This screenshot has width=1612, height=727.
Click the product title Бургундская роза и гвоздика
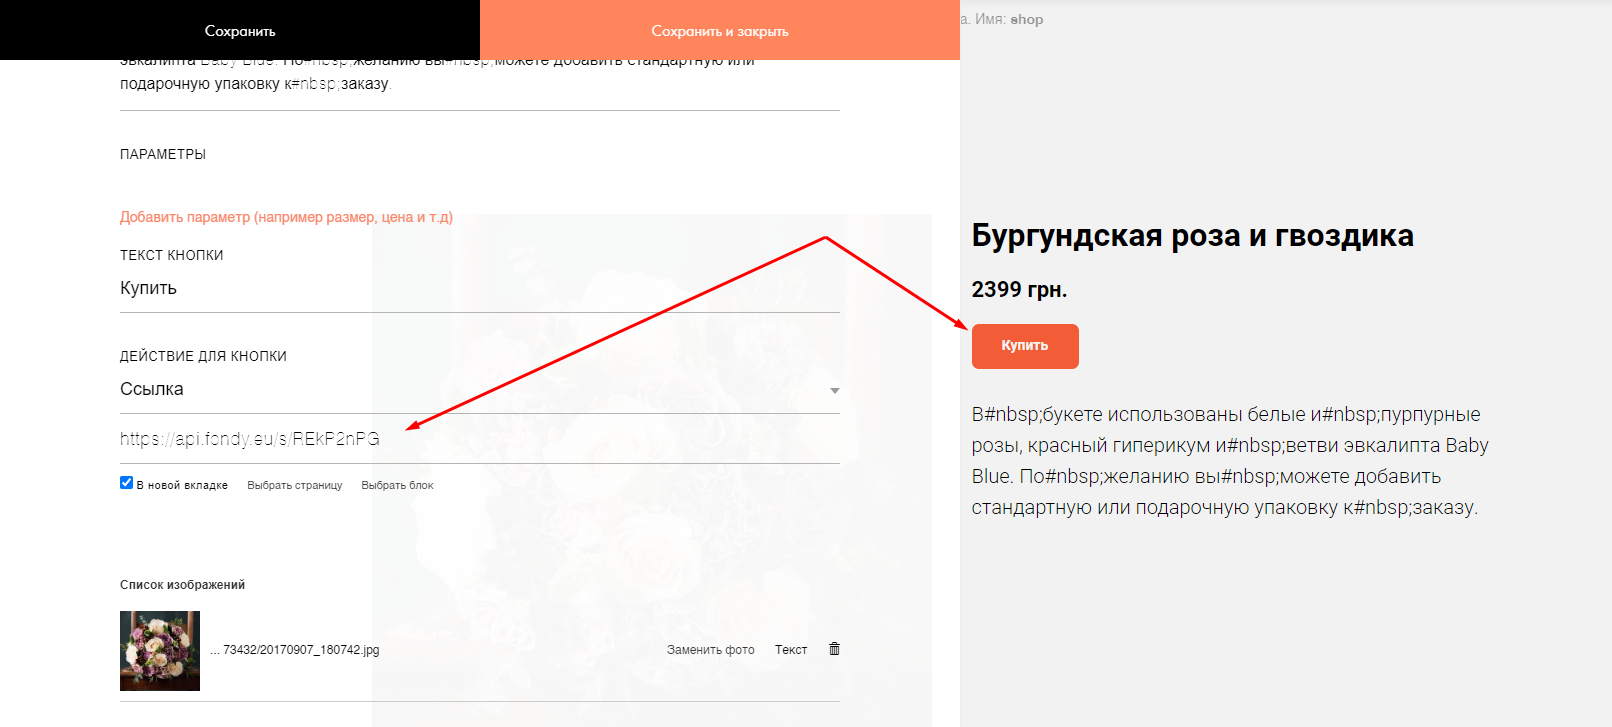pyautogui.click(x=1193, y=236)
